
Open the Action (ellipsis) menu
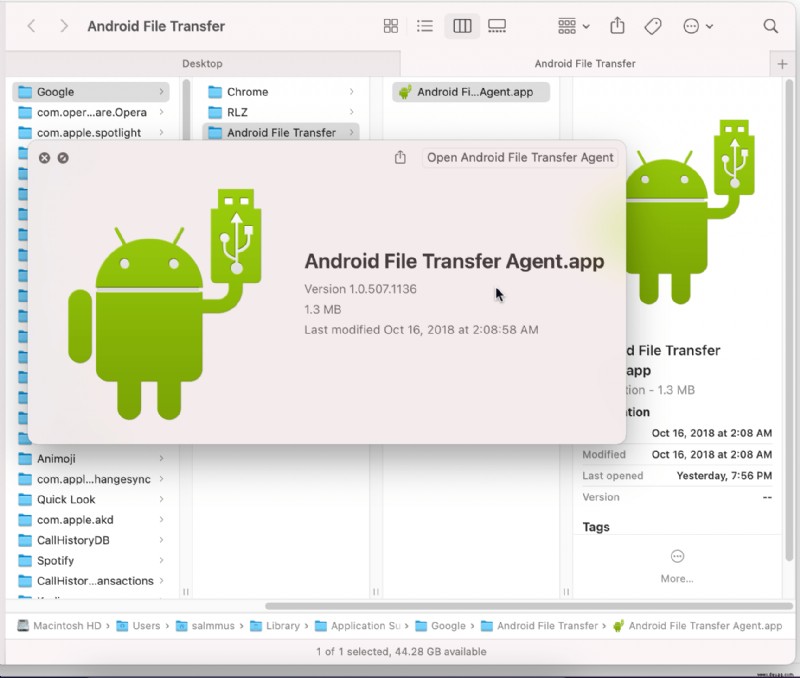(x=698, y=26)
